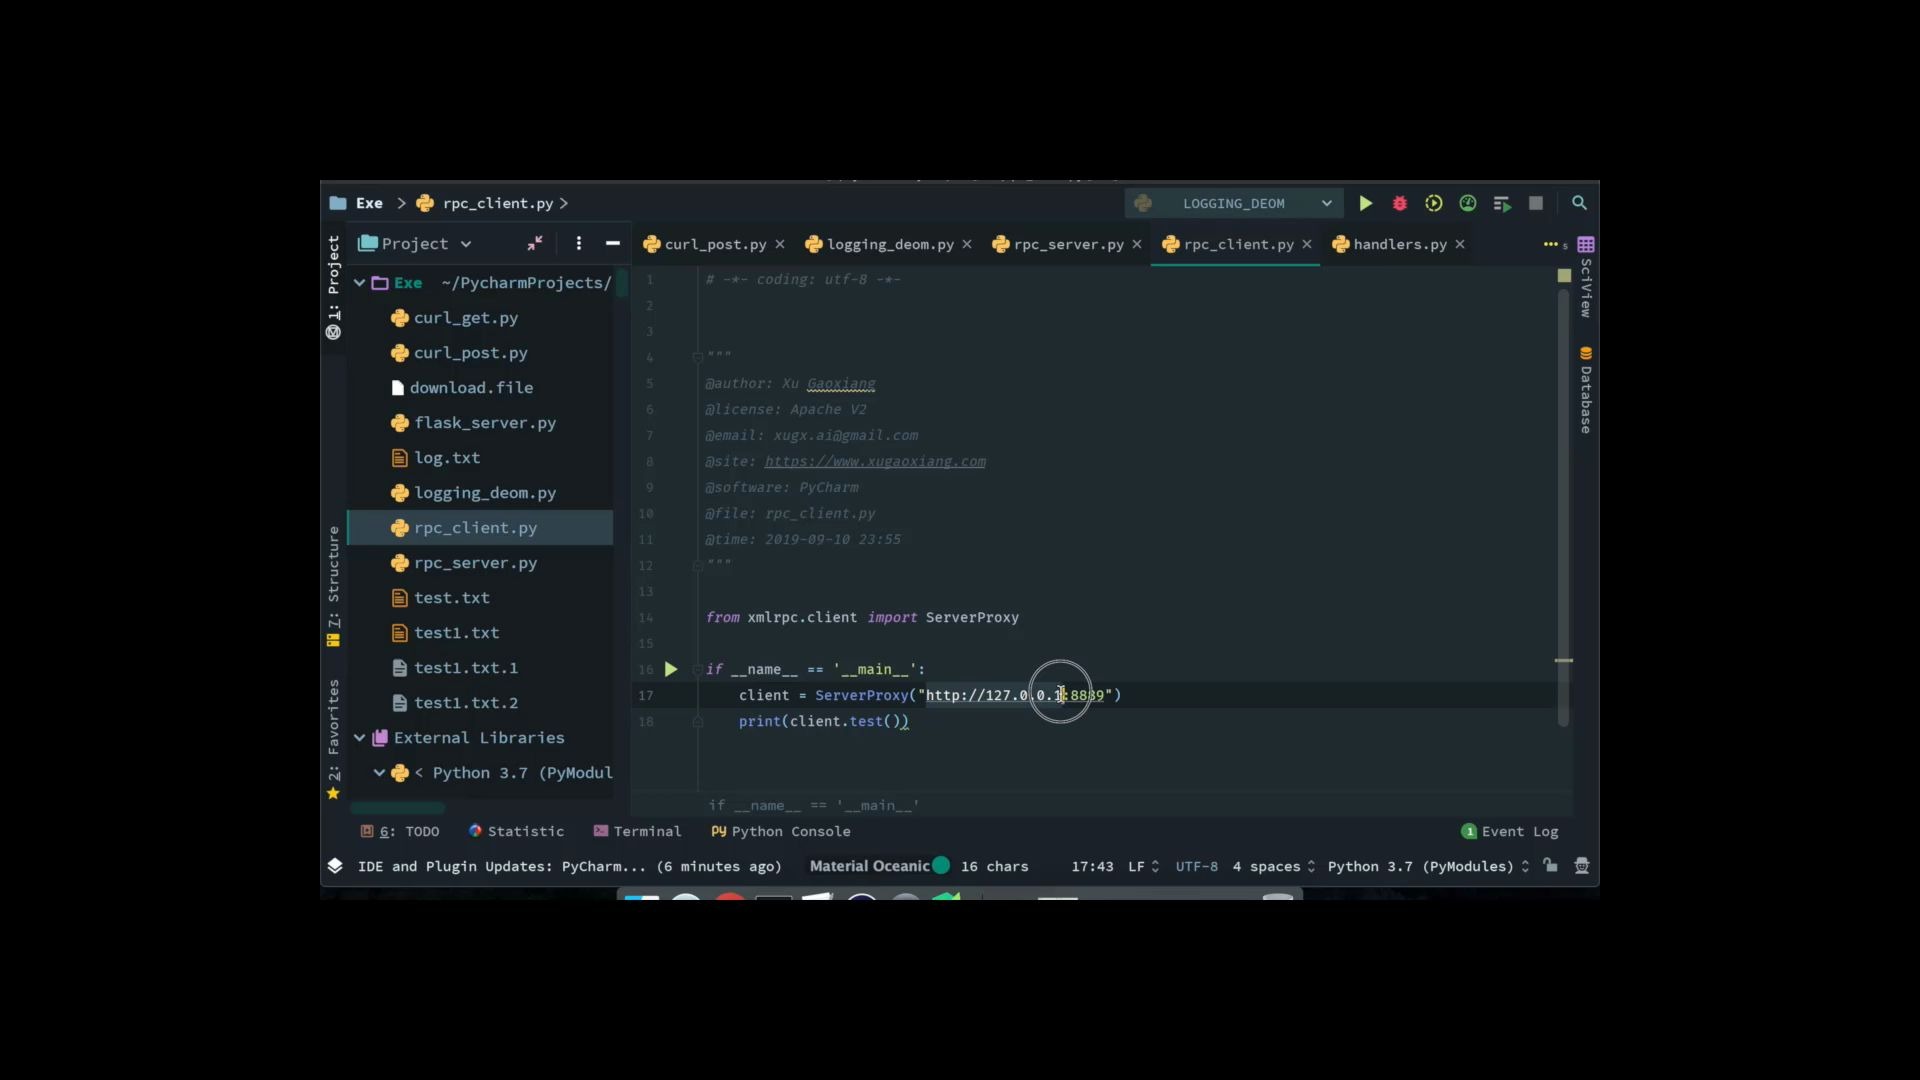The height and width of the screenshot is (1080, 1920).
Task: Start debugging with the Debug icon
Action: click(1399, 203)
